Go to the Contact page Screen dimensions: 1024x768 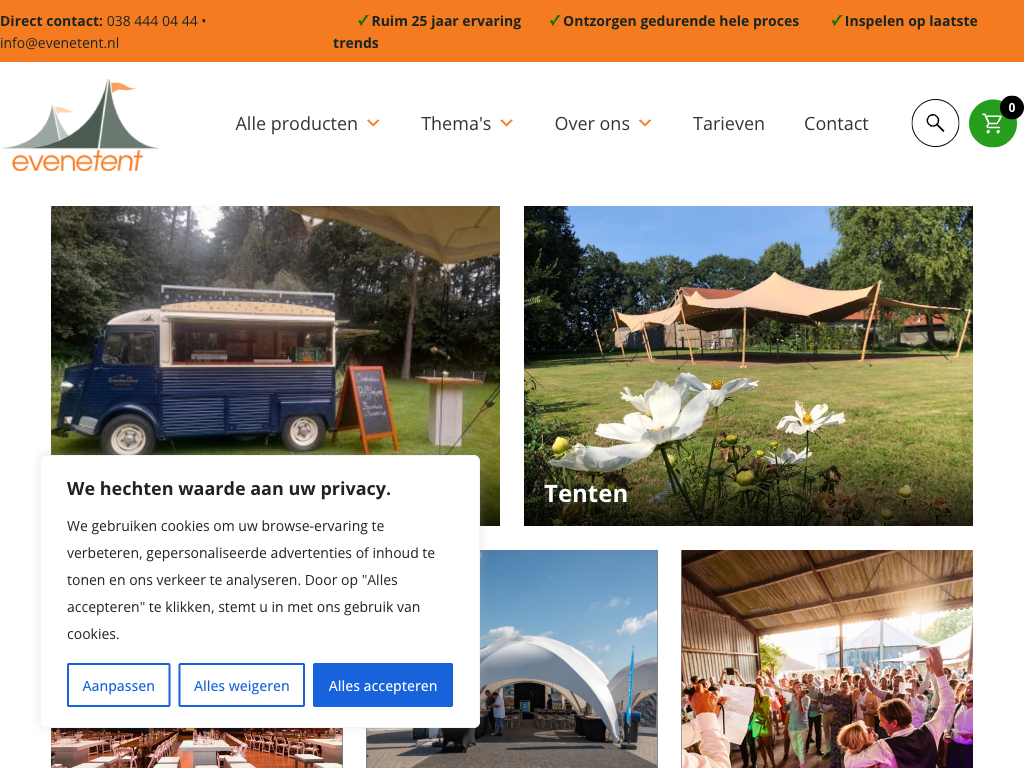coord(836,123)
